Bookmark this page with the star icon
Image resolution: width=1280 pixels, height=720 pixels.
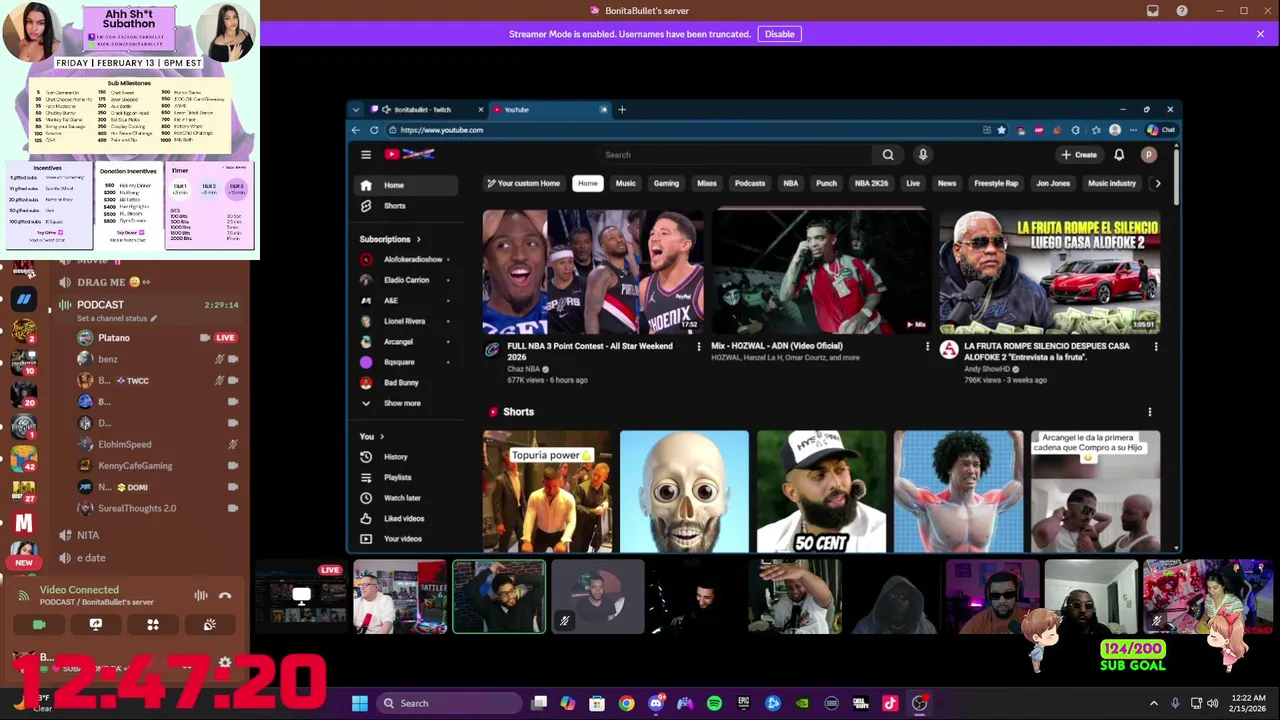click(x=1001, y=130)
